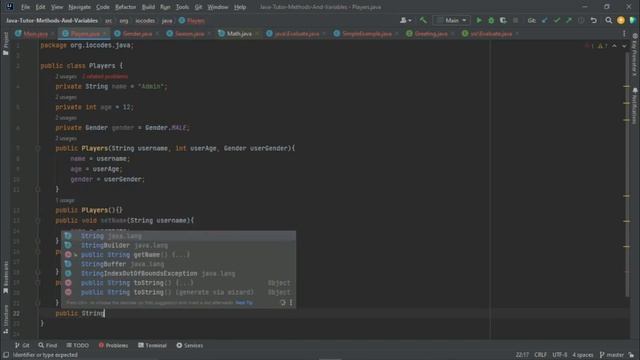Click the Stop process square icon
640x360 pixels.
[x=516, y=20]
